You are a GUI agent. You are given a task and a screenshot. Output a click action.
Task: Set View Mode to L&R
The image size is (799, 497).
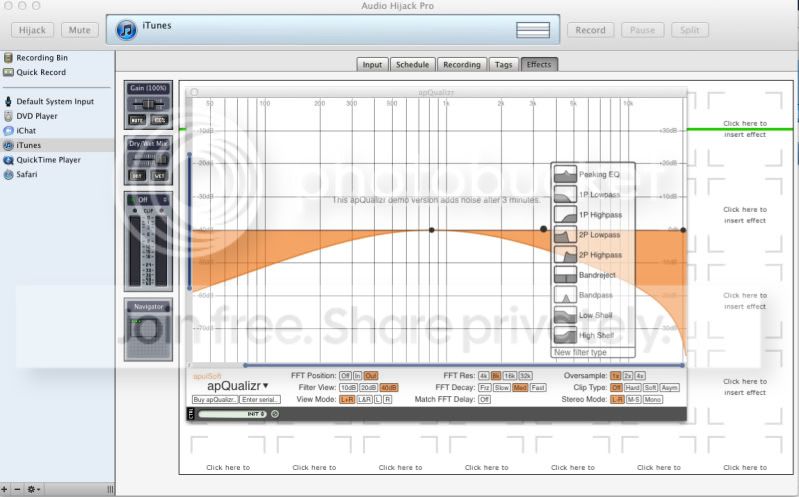[x=364, y=399]
